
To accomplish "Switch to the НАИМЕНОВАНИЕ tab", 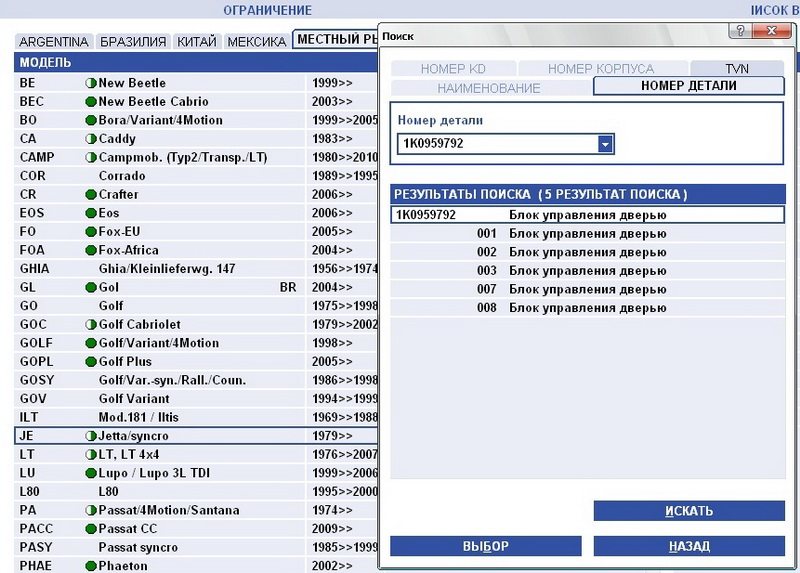I will [x=489, y=88].
